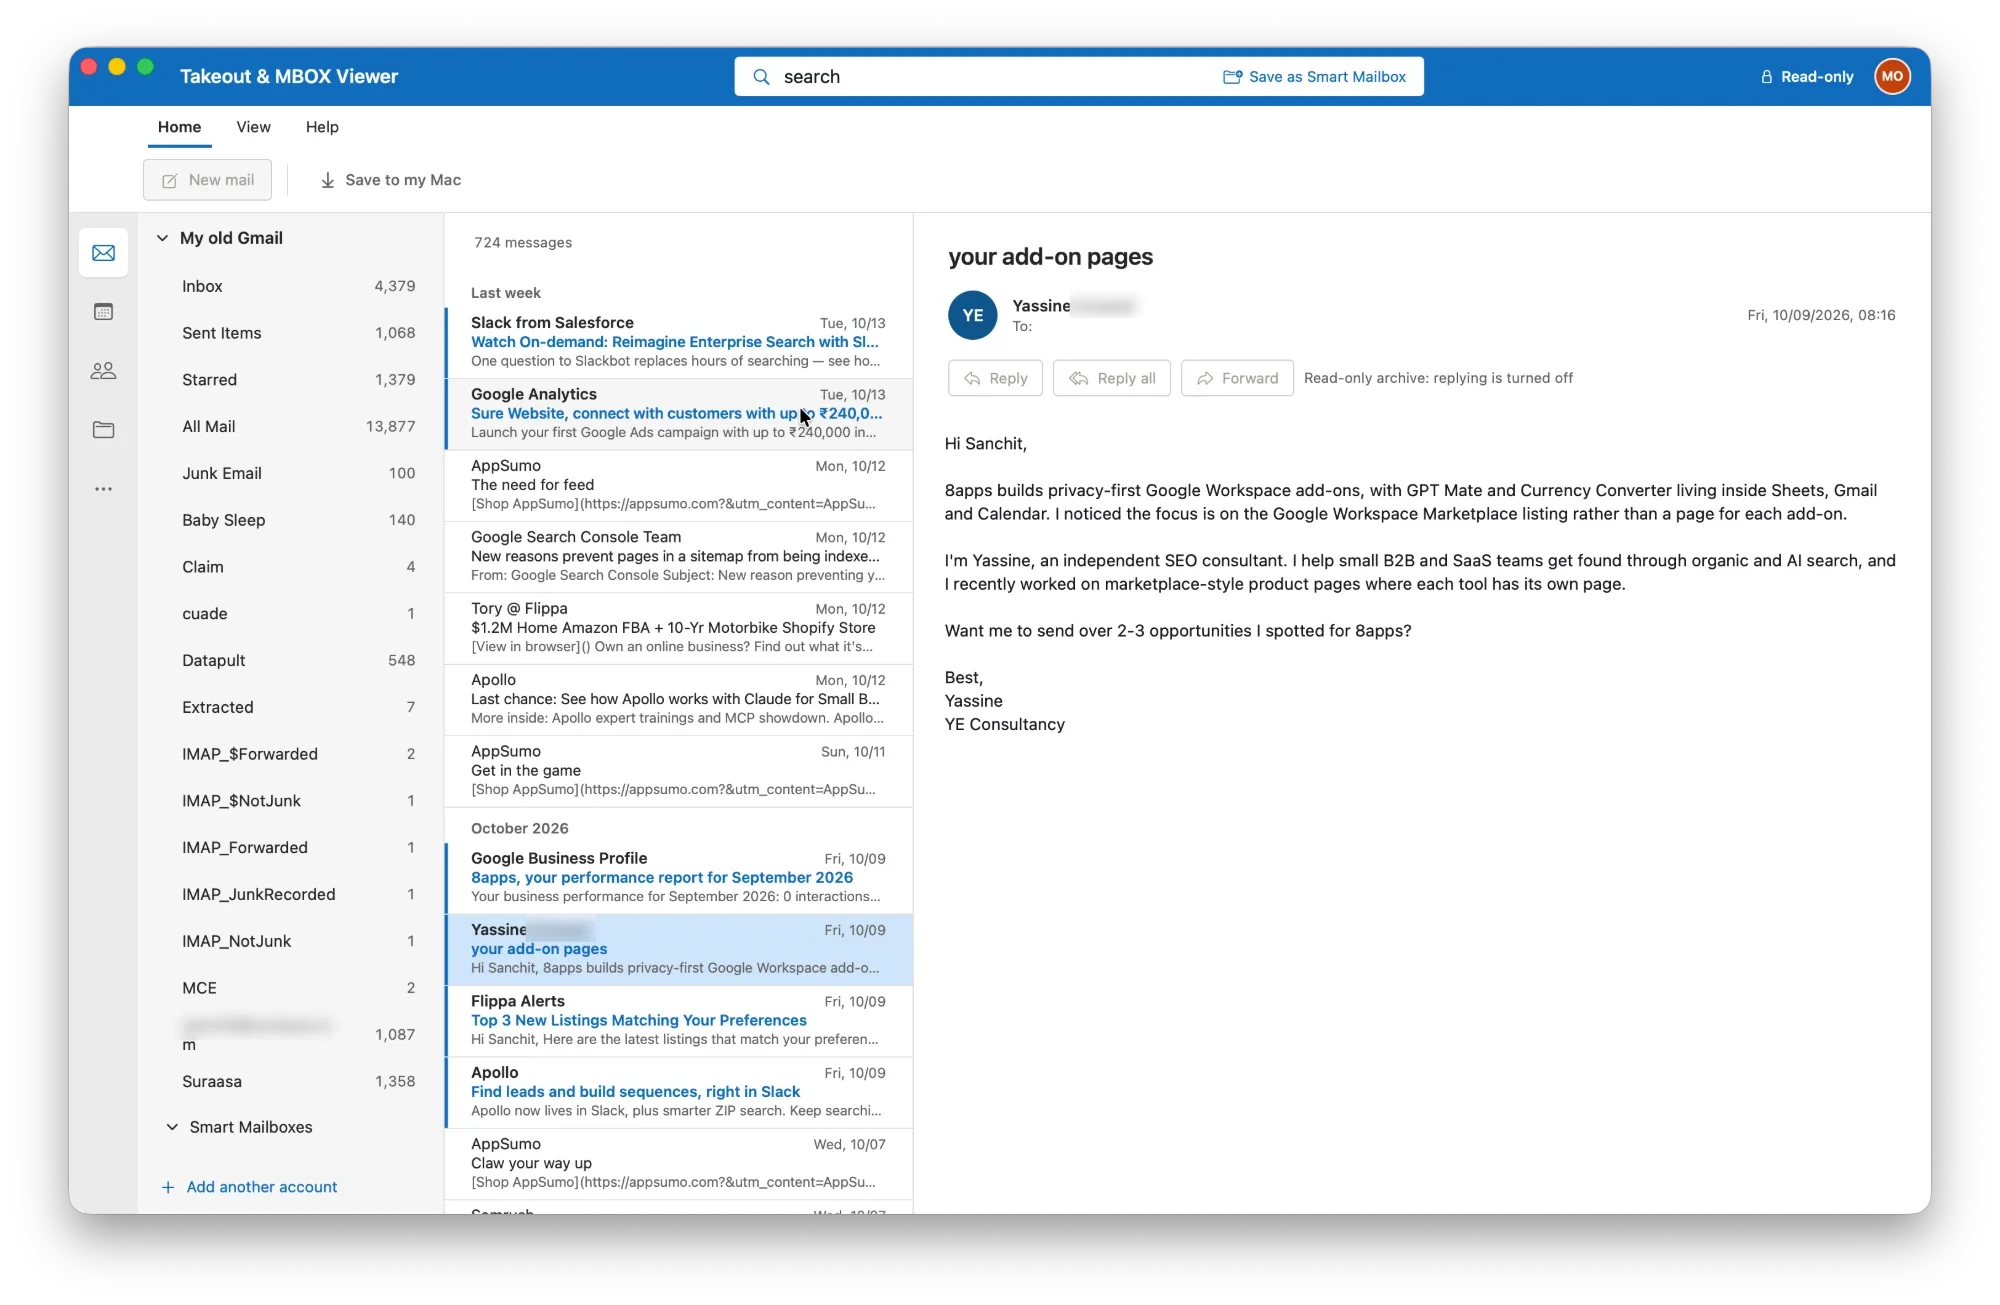Open the Slack from Salesforce message
The image size is (2000, 1305).
pos(679,342)
